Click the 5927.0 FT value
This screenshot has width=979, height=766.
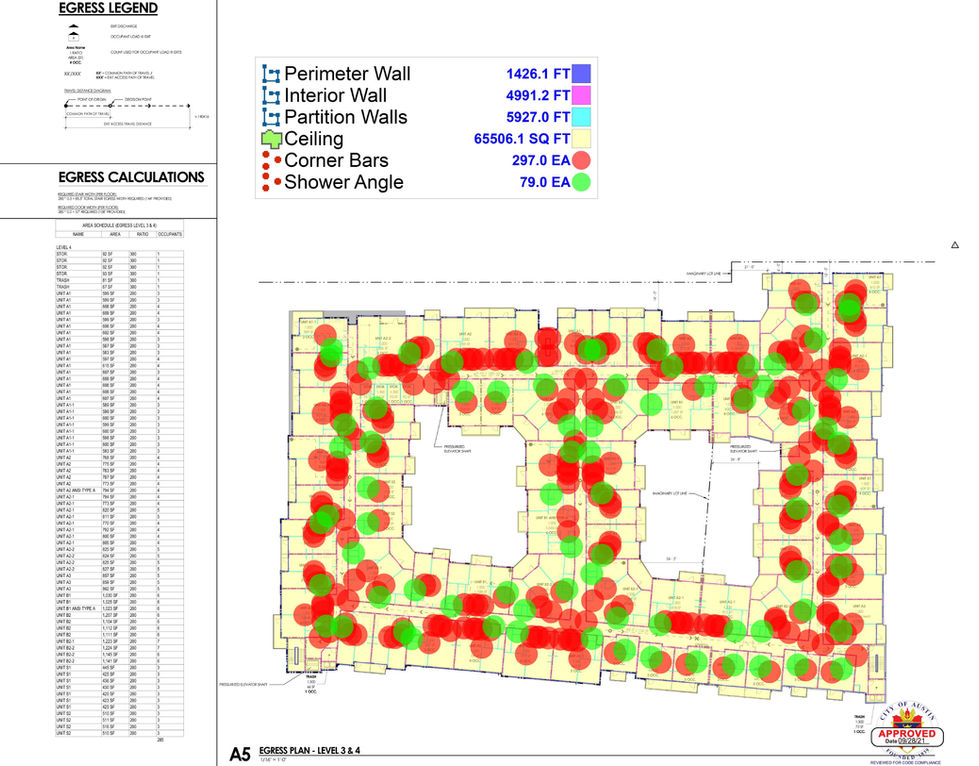538,117
